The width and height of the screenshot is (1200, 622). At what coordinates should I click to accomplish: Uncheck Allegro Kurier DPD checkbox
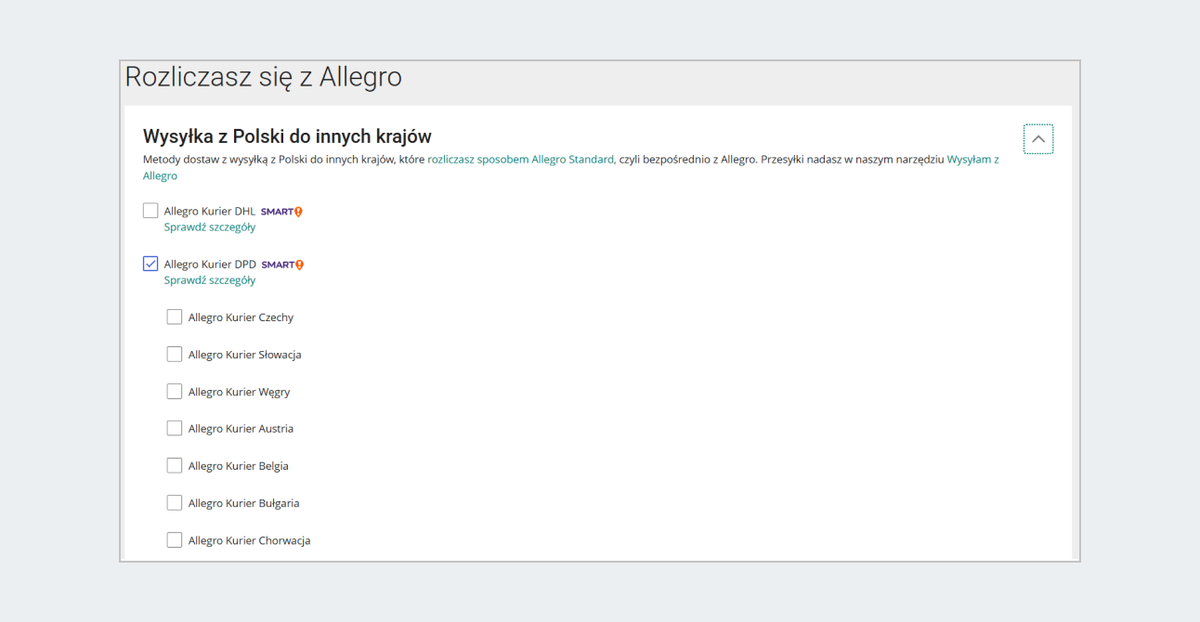click(151, 264)
